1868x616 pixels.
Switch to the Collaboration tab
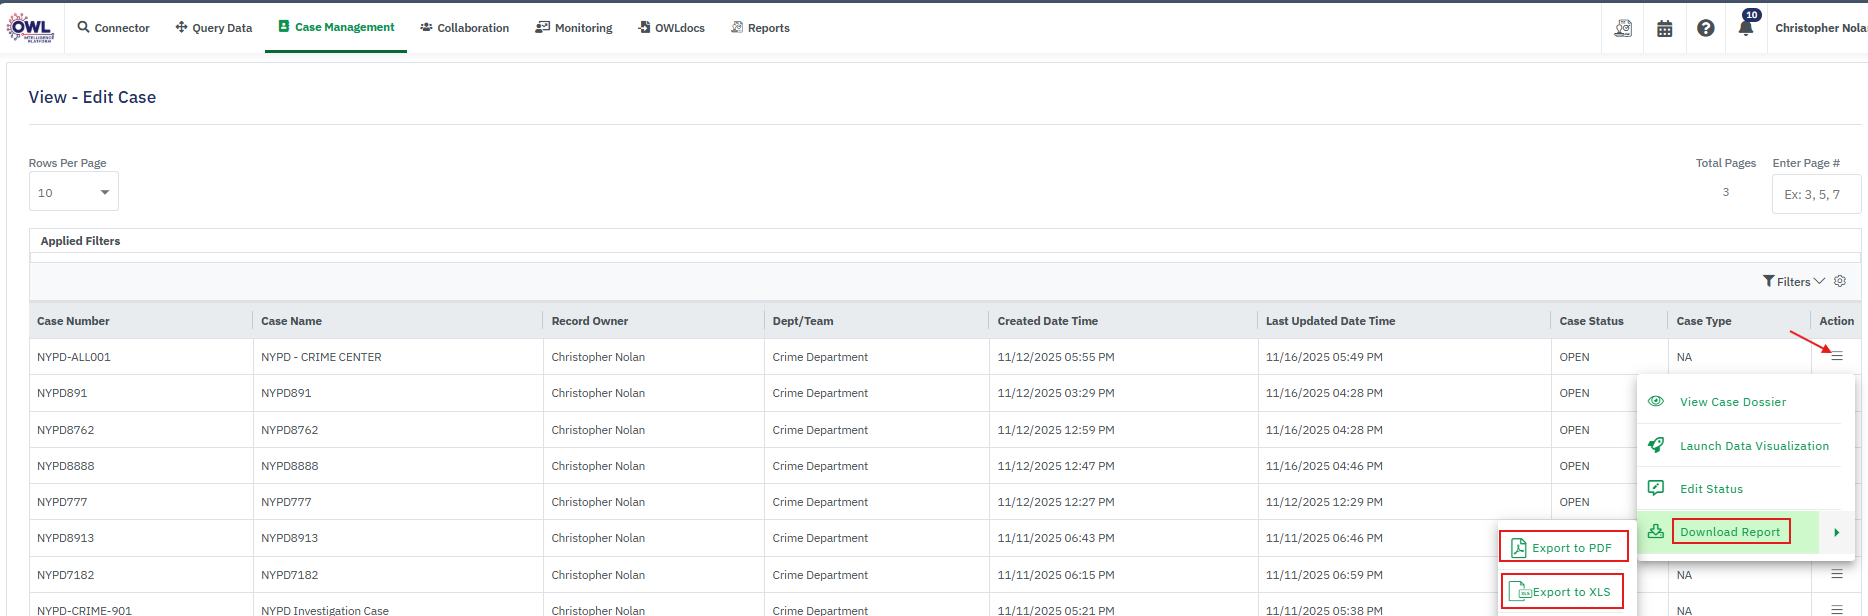(465, 28)
